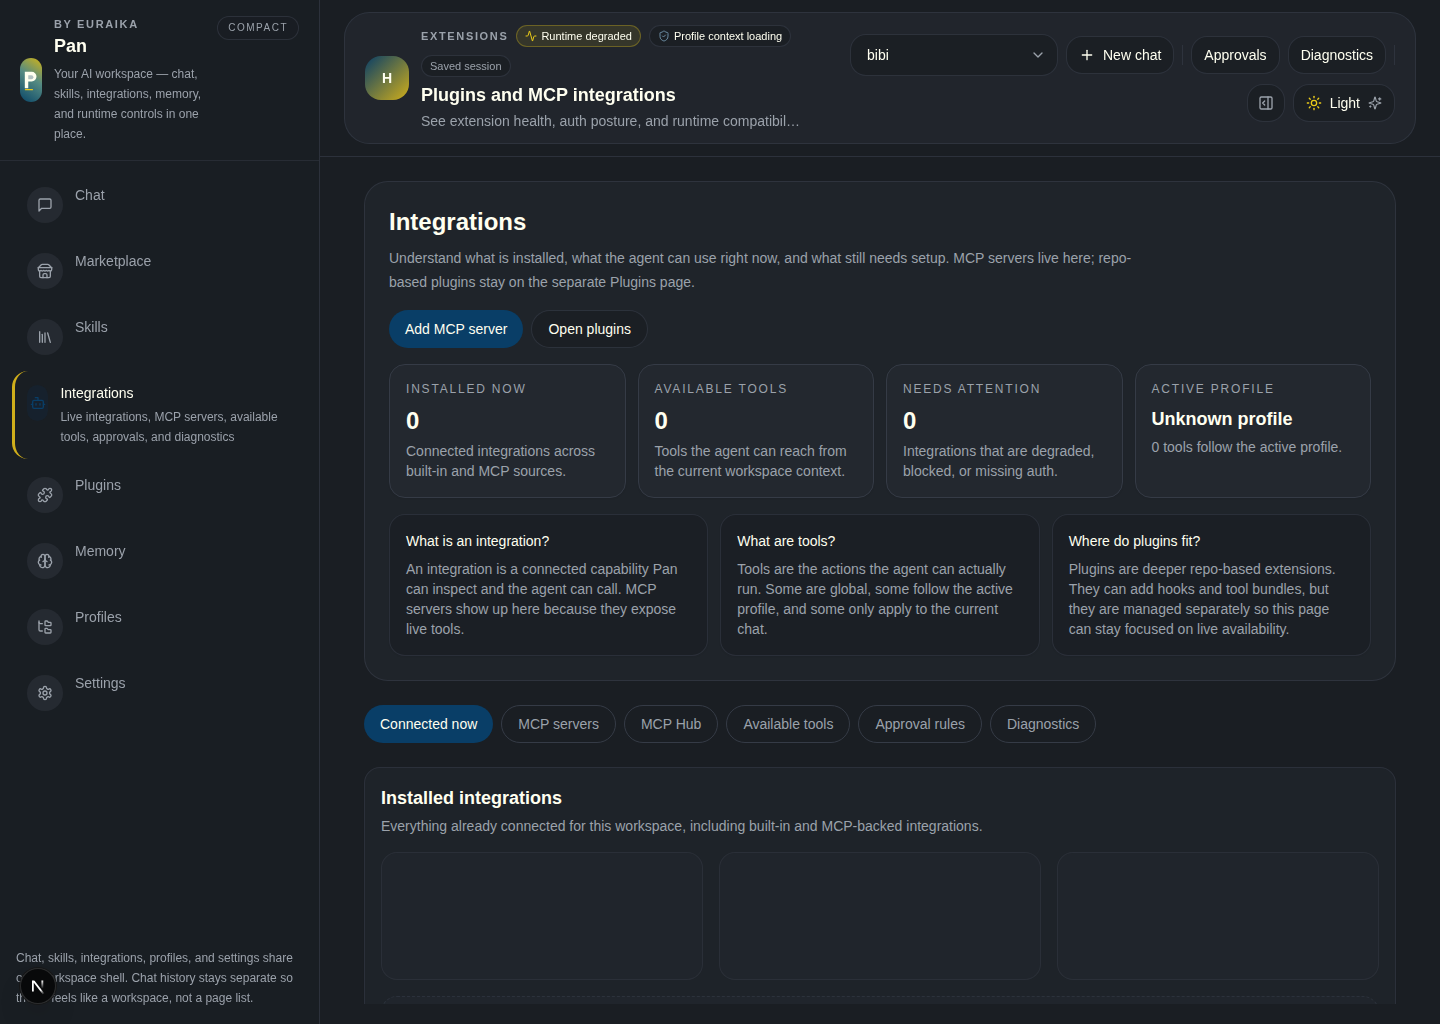Screen dimensions: 1440x1024
Task: Open the Settings gear icon
Action: click(x=45, y=693)
